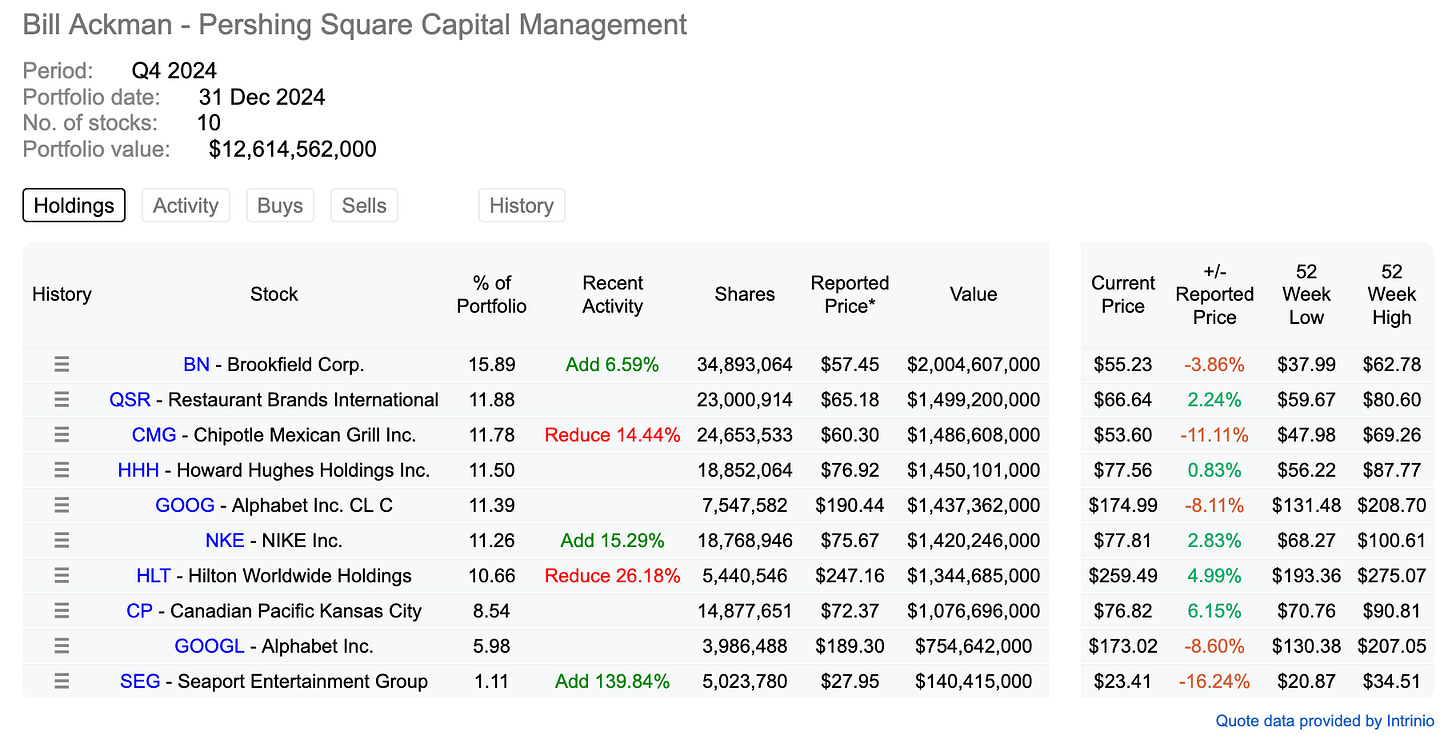Click the 'Reduce 14.44%' activity cell
Screen dimensions: 1456x739
(612, 435)
